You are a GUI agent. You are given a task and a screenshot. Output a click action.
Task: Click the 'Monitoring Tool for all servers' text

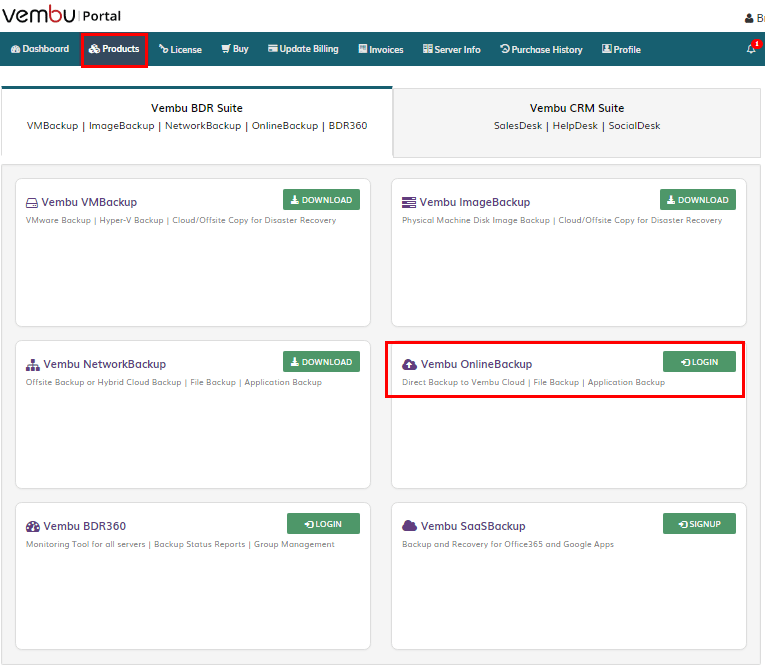pos(85,544)
